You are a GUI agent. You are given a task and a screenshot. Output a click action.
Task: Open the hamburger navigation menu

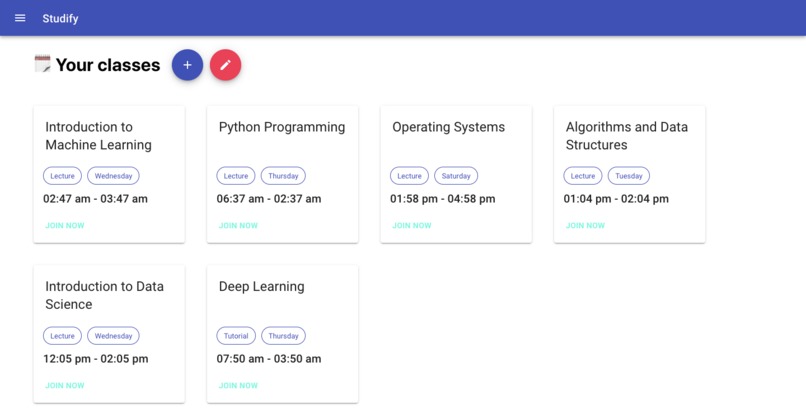(20, 18)
